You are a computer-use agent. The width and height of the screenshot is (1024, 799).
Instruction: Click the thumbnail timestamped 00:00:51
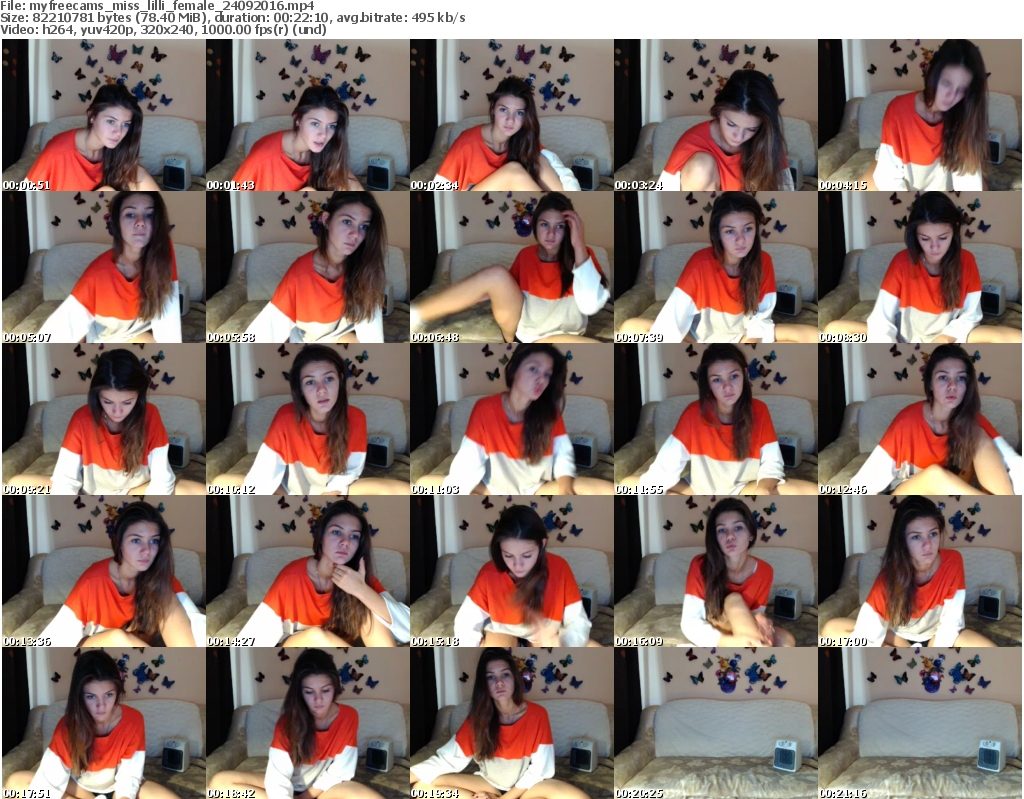[x=103, y=116]
